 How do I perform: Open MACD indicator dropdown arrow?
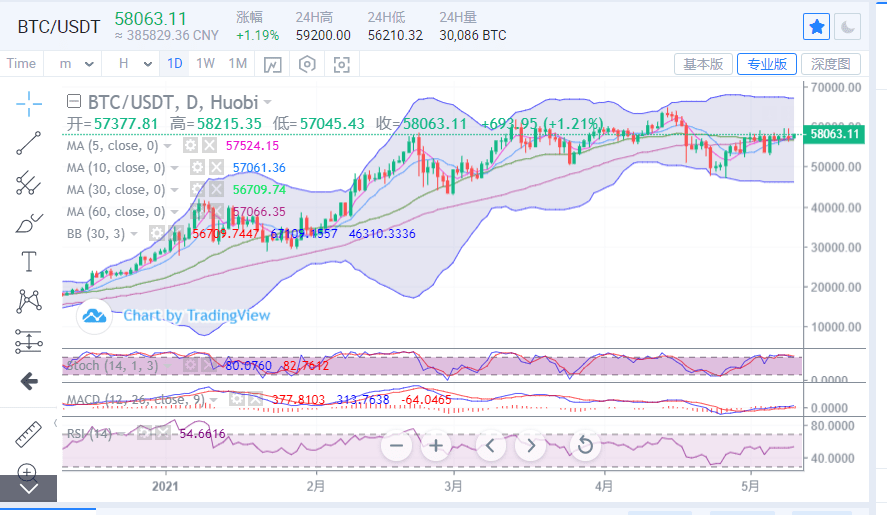(x=213, y=401)
